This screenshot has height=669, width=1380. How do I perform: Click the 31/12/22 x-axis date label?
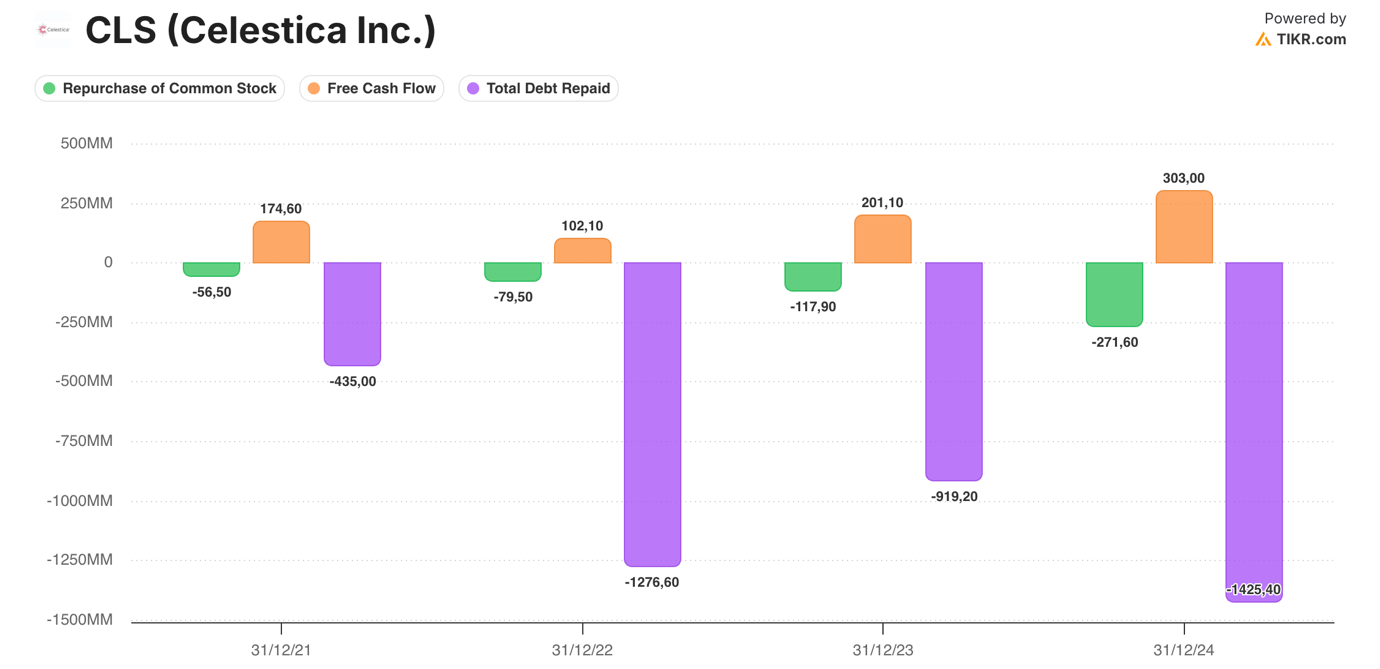[582, 650]
